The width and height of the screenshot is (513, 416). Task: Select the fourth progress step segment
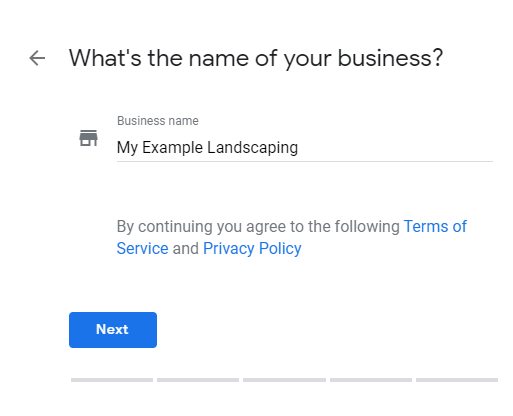(371, 380)
